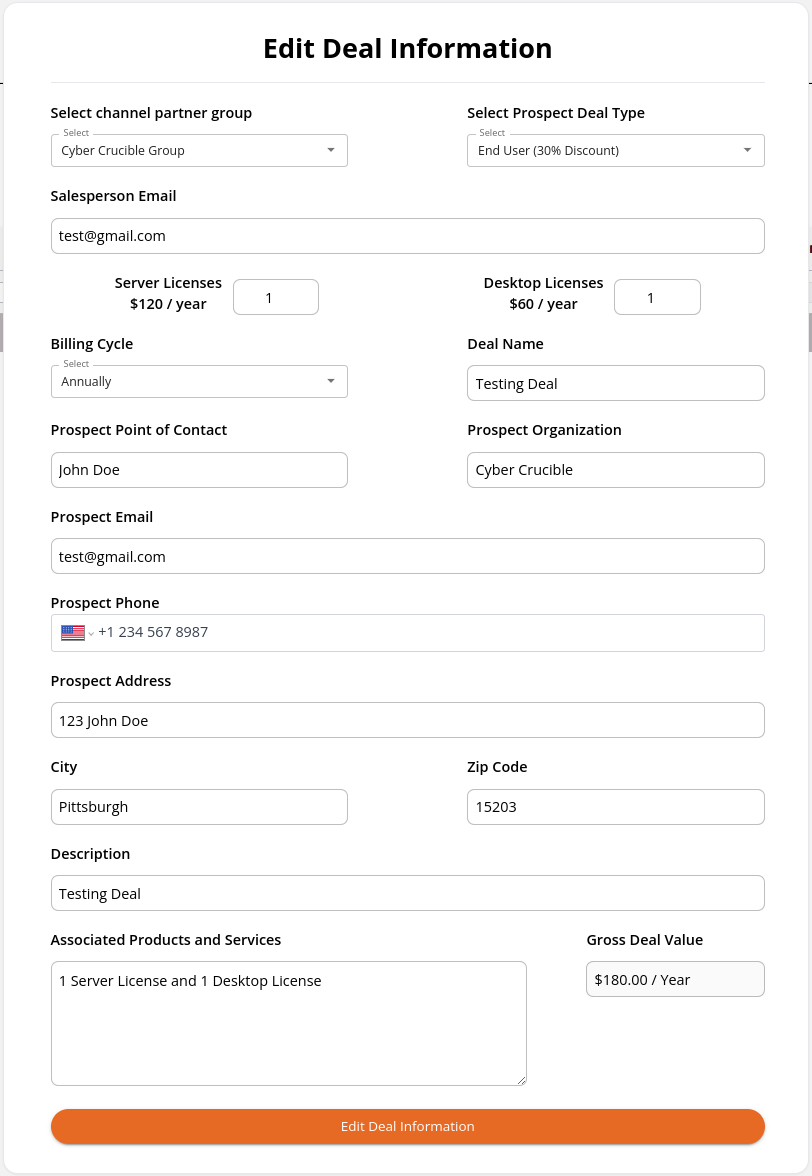Focus the Description text field
This screenshot has height=1176, width=812.
point(407,893)
